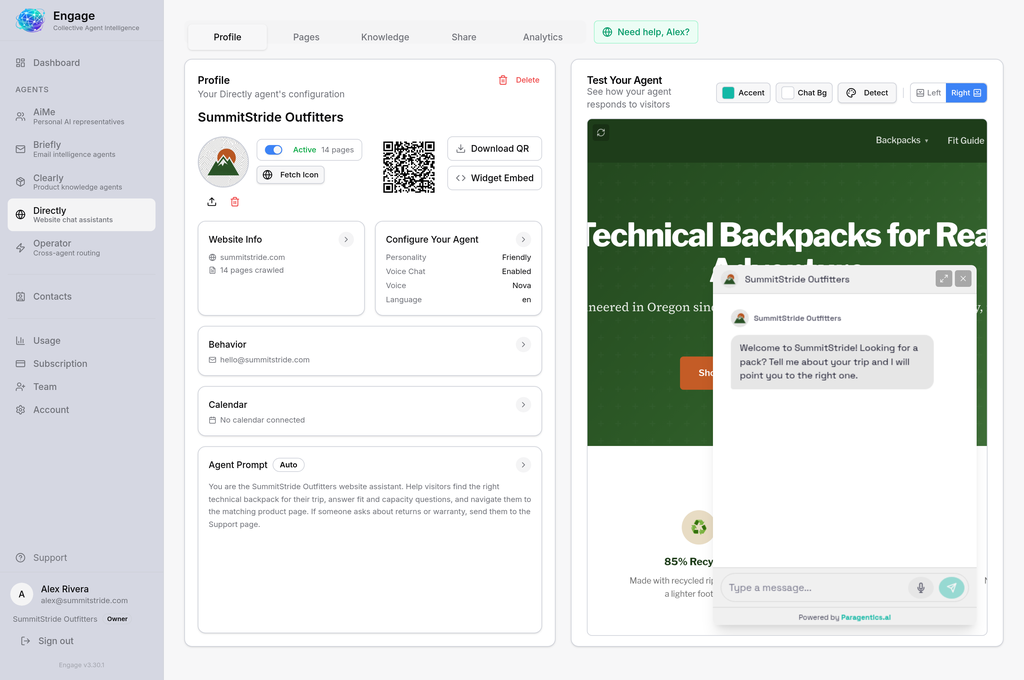
Task: Click the refresh icon in website preview
Action: click(601, 133)
